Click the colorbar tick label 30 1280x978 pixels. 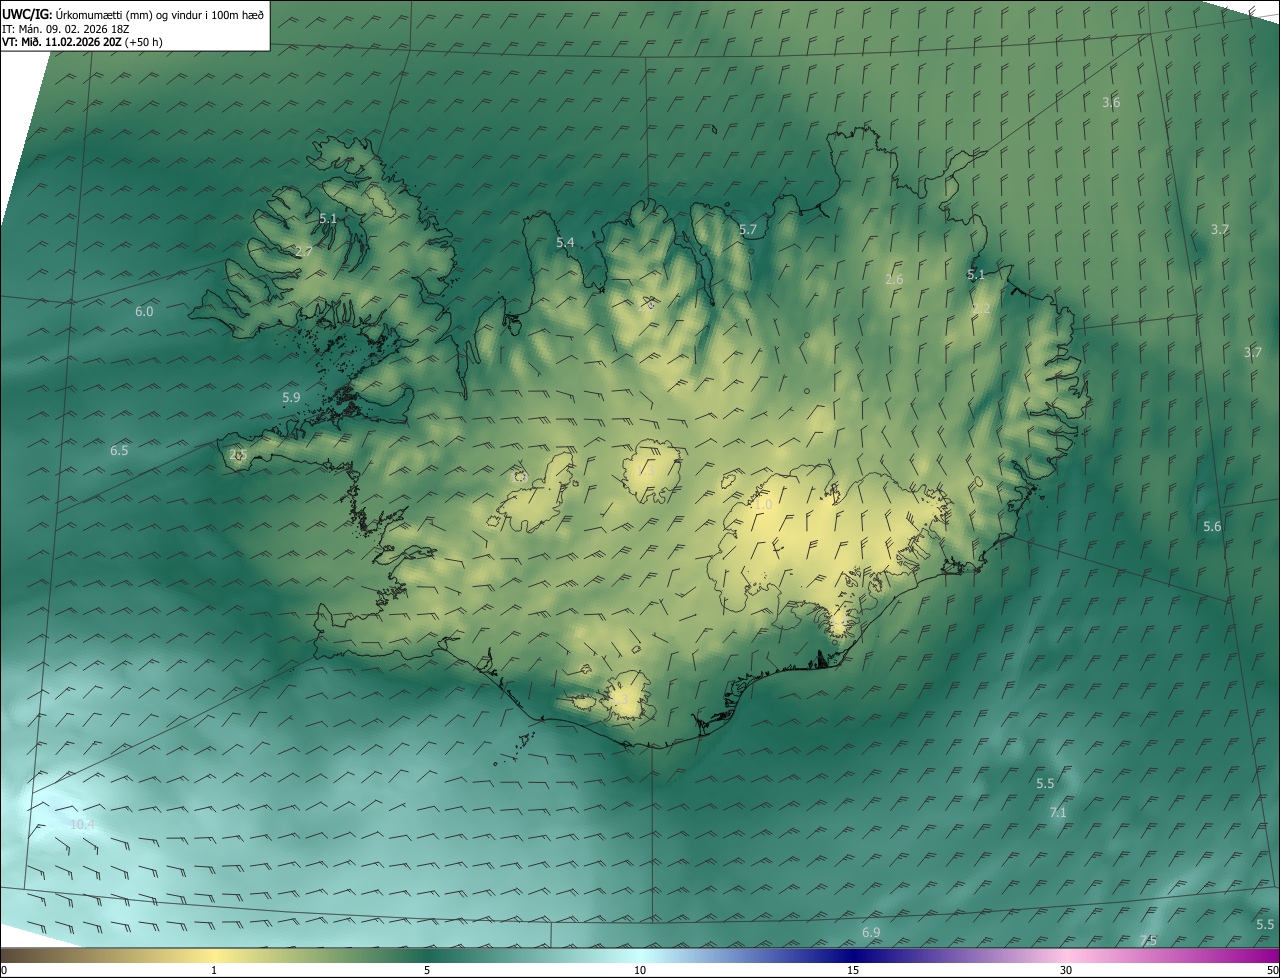[1066, 970]
